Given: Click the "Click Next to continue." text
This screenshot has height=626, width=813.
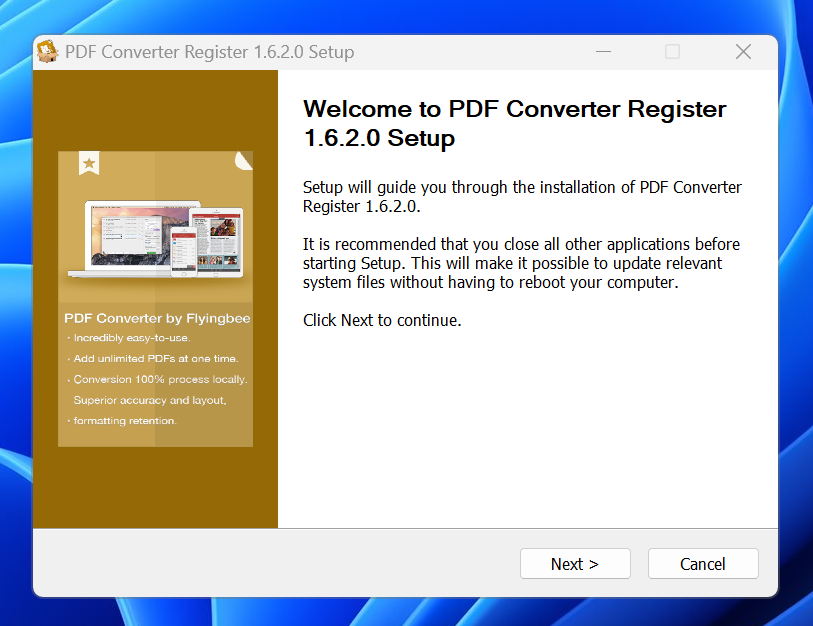Looking at the screenshot, I should (382, 321).
